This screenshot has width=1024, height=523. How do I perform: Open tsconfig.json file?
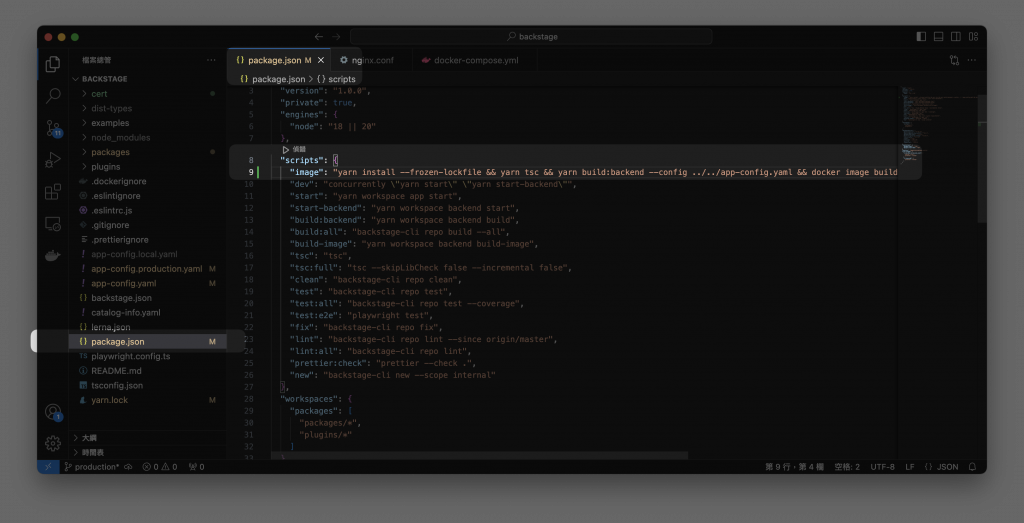click(x=148, y=385)
